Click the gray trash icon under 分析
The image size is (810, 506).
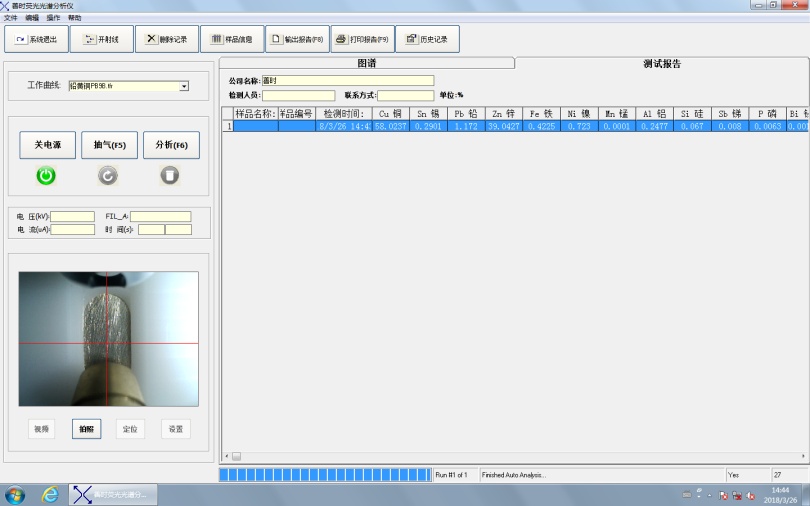[169, 176]
